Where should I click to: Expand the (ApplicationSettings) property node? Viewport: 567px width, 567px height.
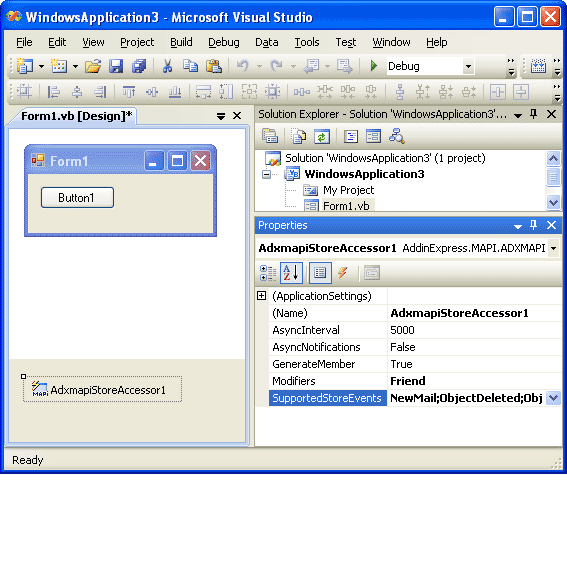point(261,296)
